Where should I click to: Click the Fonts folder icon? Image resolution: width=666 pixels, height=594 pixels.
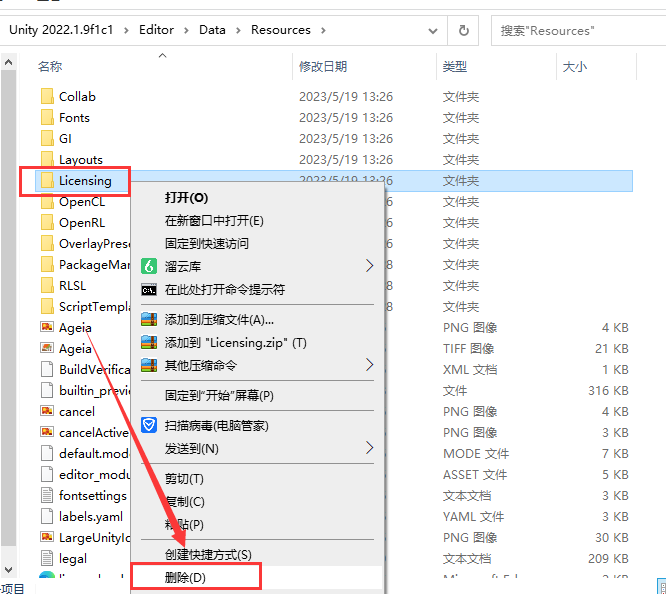[47, 117]
